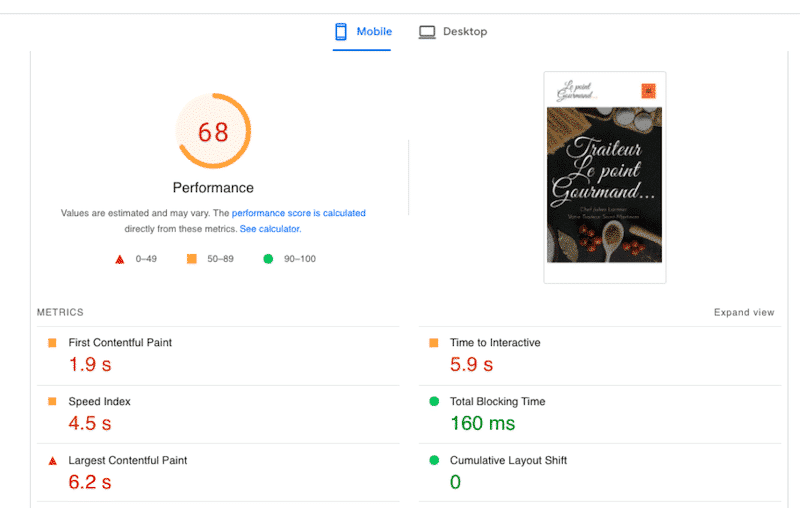Viewport: 800px width, 508px height.
Task: Click green circle beside Cumulative Layout Shift
Action: (434, 461)
